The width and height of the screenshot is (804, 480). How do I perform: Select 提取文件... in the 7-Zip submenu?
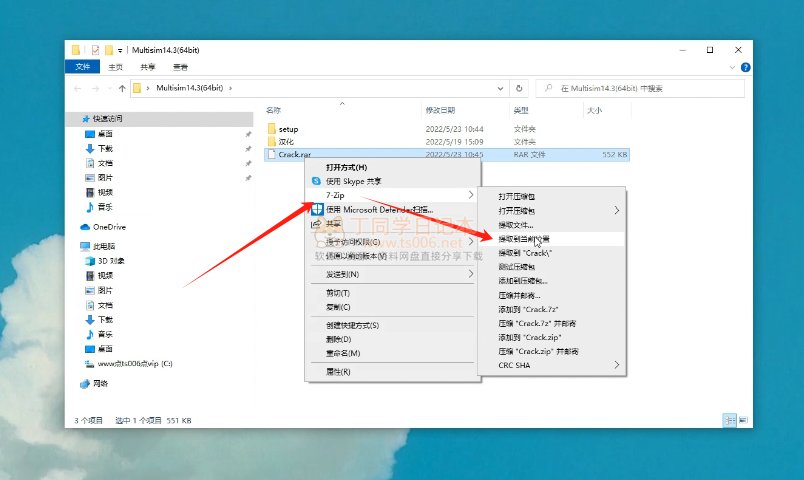551,225
